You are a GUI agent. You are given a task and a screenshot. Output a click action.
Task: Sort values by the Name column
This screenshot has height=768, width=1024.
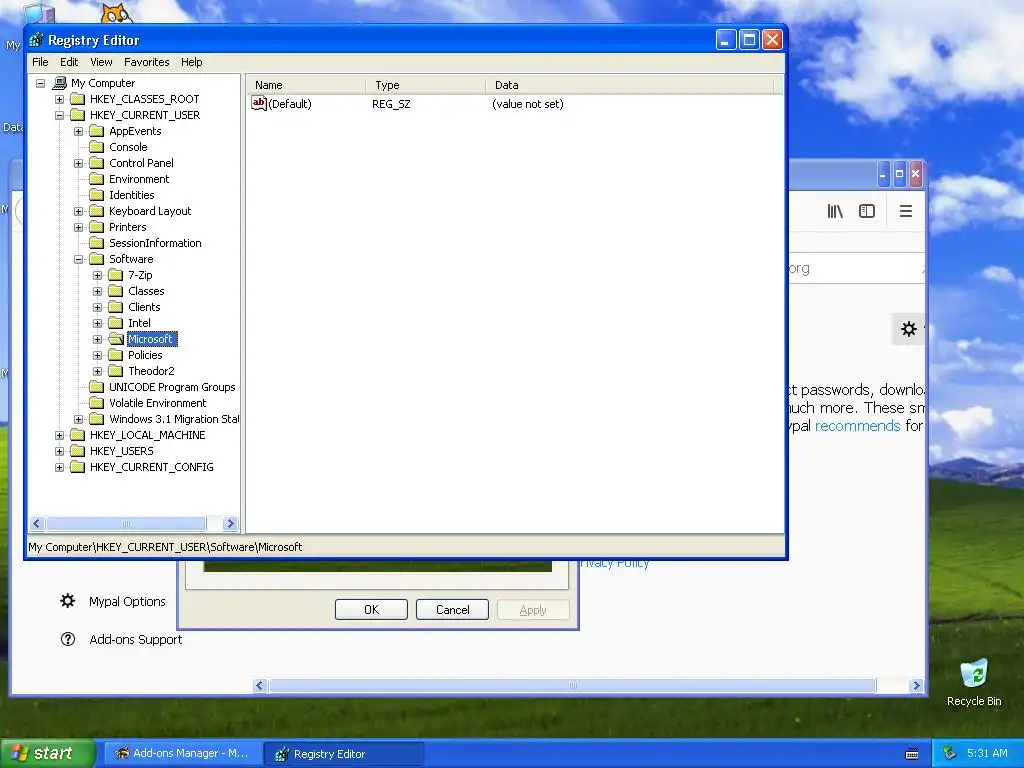point(306,85)
